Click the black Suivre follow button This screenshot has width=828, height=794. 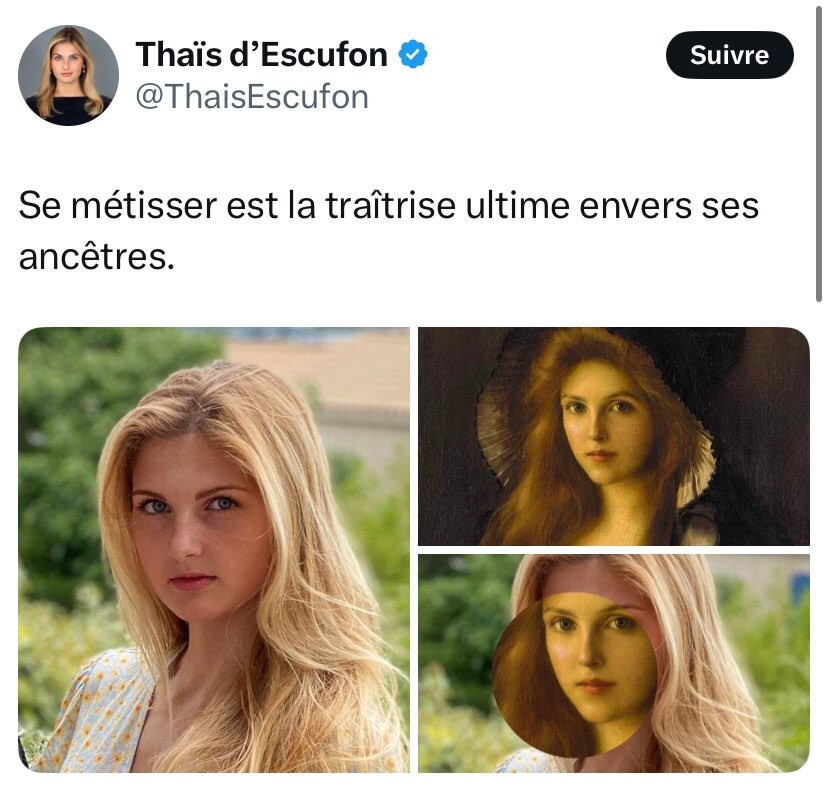coord(729,55)
